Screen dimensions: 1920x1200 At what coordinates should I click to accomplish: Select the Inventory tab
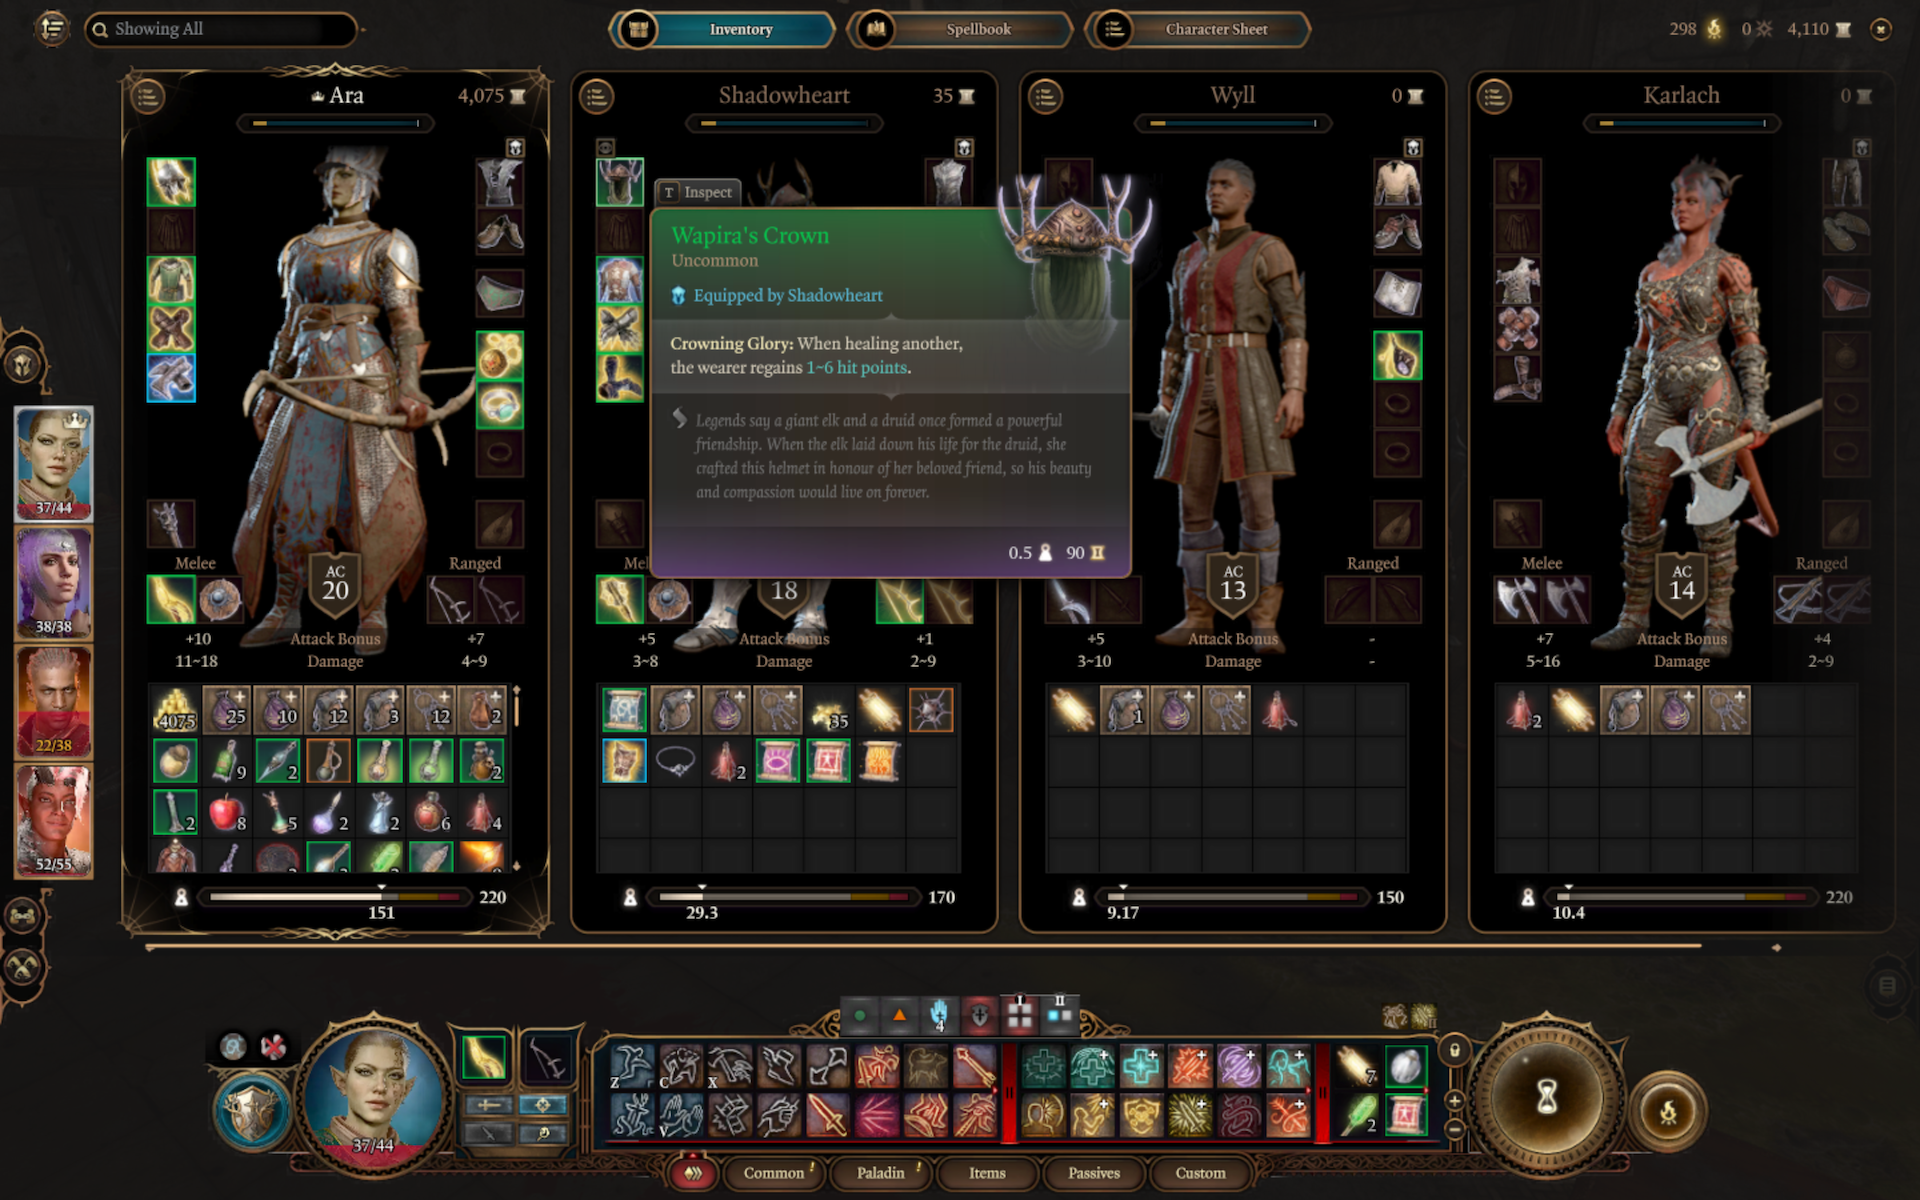(723, 29)
